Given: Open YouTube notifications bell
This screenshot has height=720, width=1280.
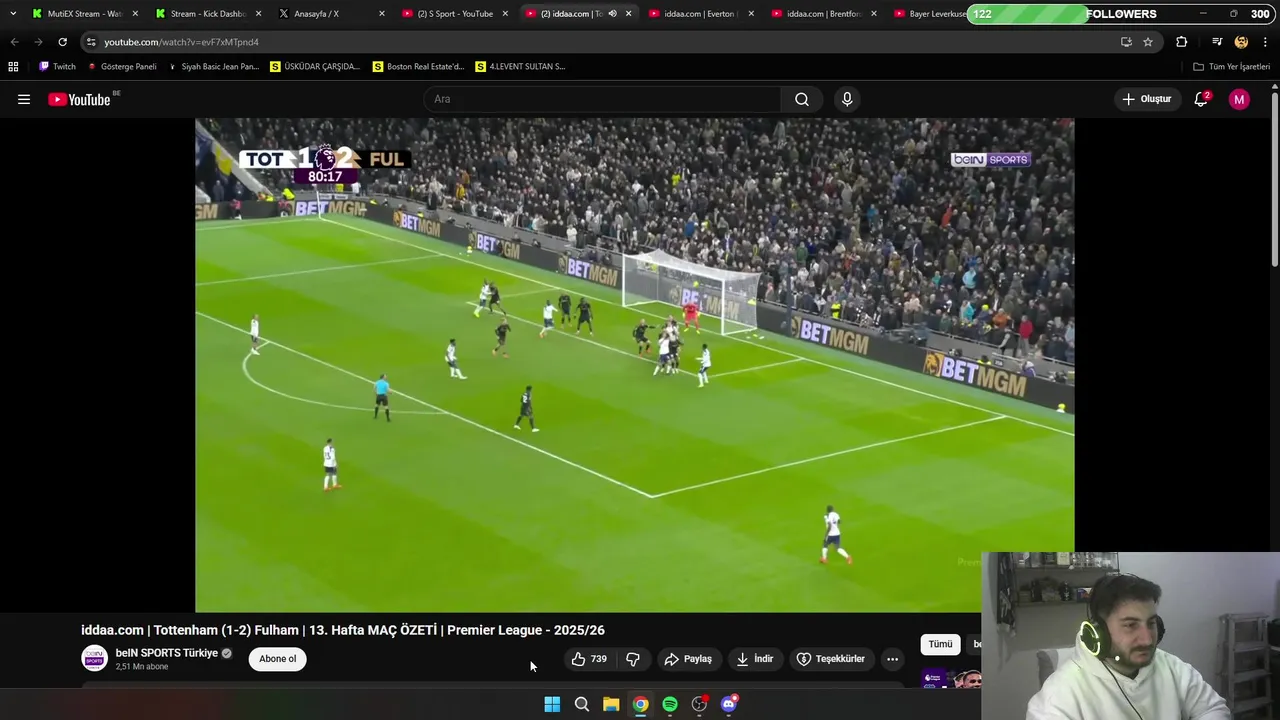Looking at the screenshot, I should click(1201, 99).
